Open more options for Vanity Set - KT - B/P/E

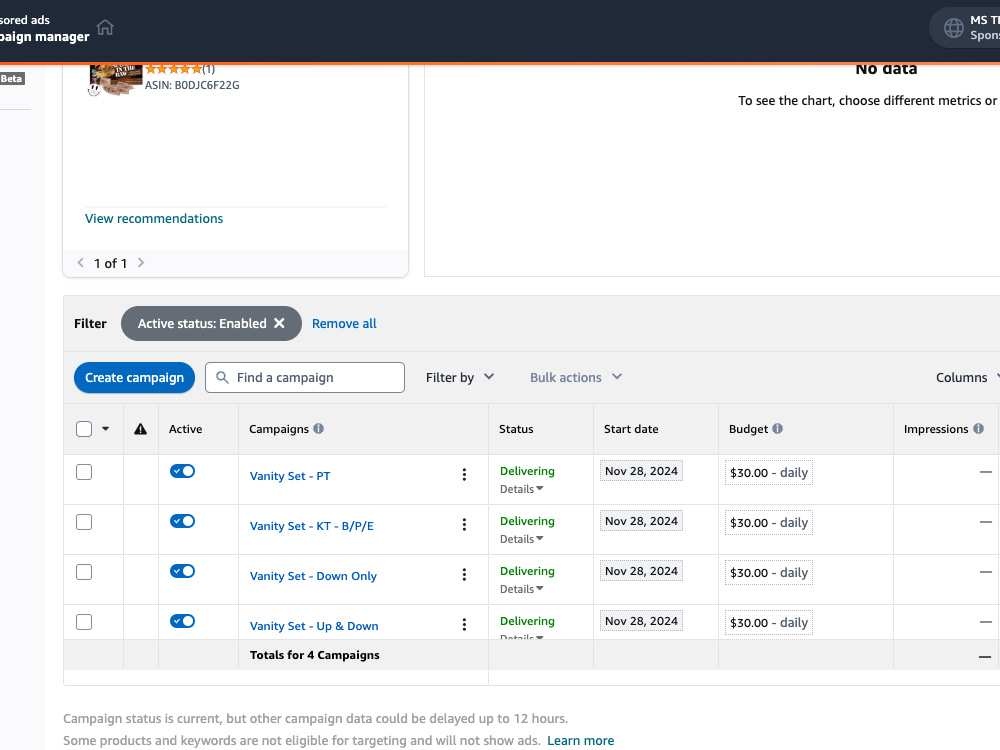click(464, 524)
